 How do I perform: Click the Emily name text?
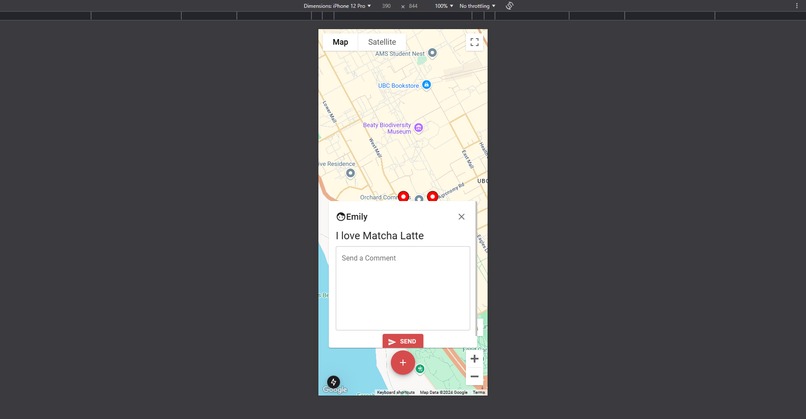357,217
